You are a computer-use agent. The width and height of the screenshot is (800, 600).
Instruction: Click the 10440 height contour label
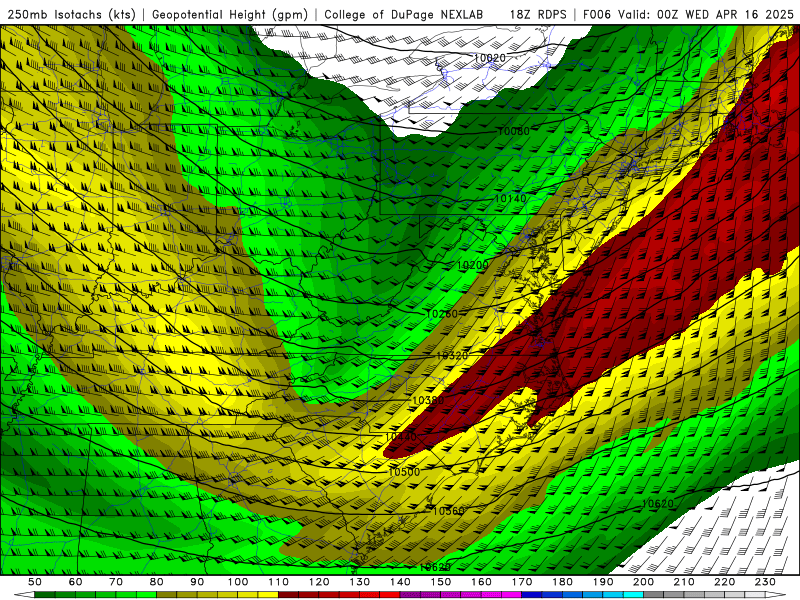click(401, 437)
